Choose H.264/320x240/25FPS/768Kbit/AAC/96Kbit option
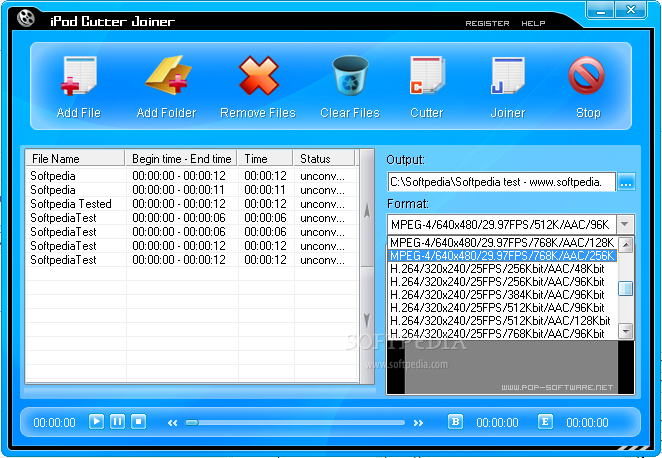 (x=502, y=333)
